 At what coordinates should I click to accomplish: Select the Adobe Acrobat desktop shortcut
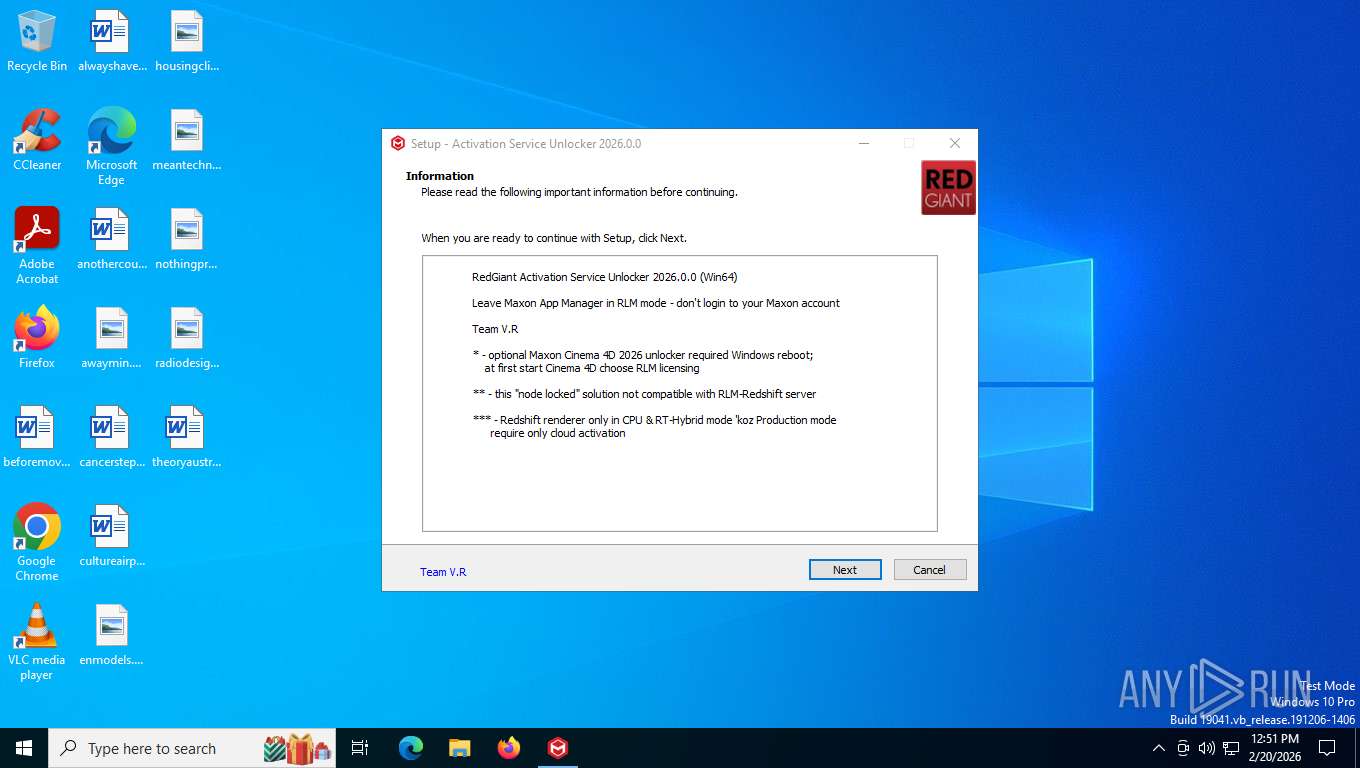tap(37, 246)
